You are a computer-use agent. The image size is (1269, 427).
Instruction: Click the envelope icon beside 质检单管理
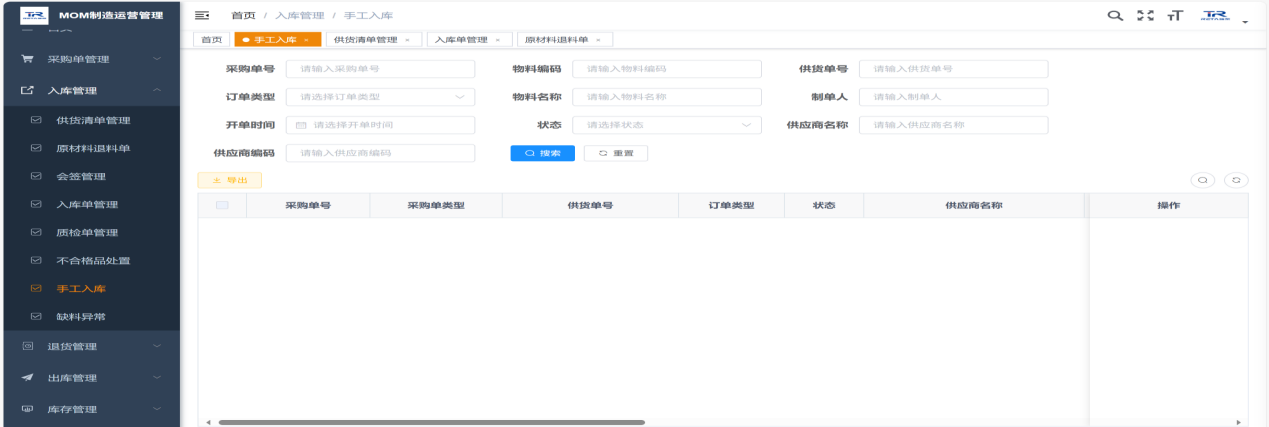36,233
